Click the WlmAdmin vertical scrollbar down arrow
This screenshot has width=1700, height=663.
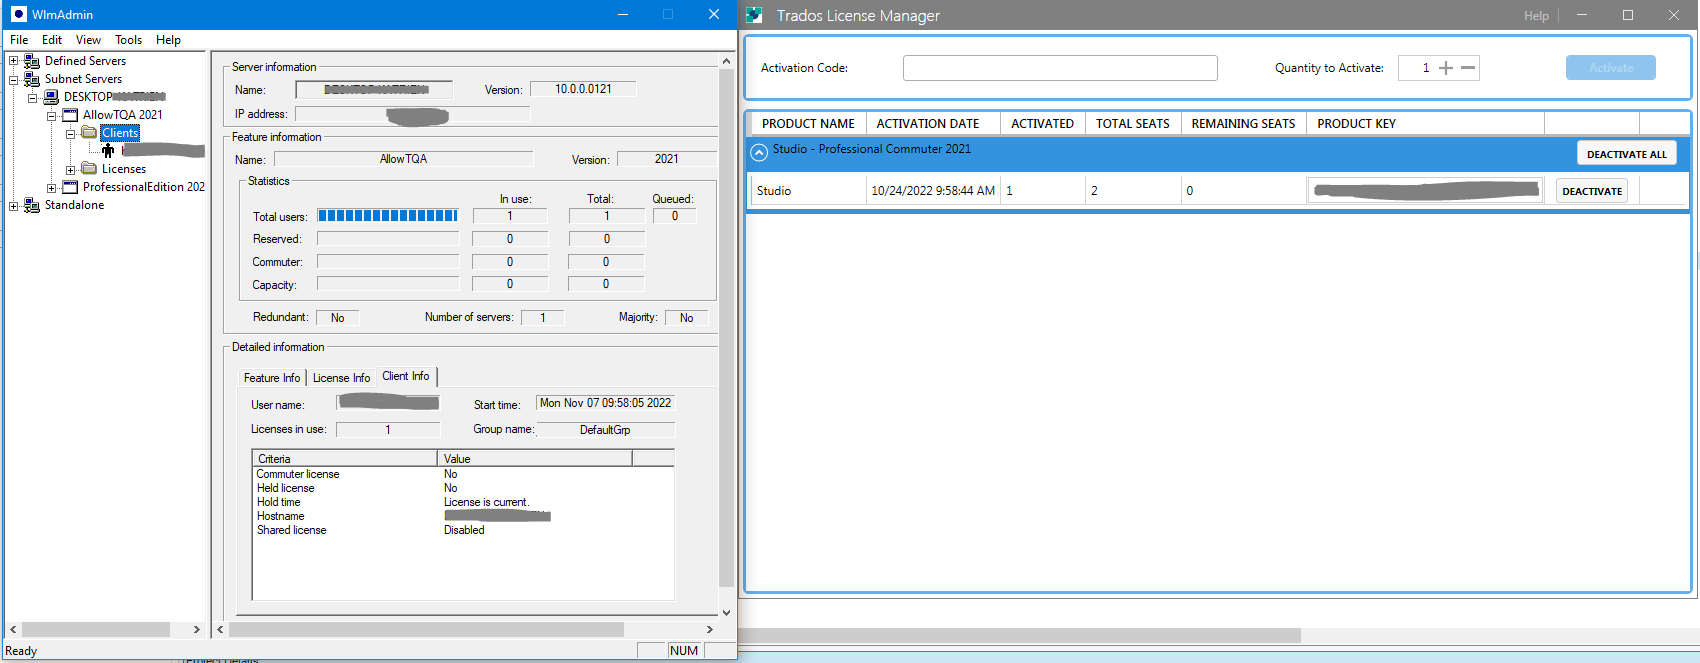click(x=726, y=612)
